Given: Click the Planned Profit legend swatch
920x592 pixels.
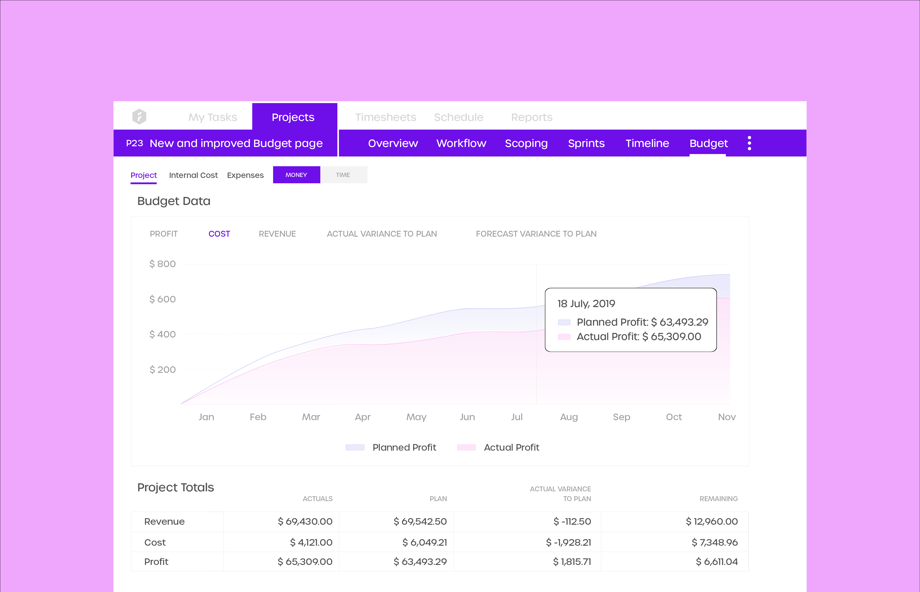Looking at the screenshot, I should [x=355, y=448].
